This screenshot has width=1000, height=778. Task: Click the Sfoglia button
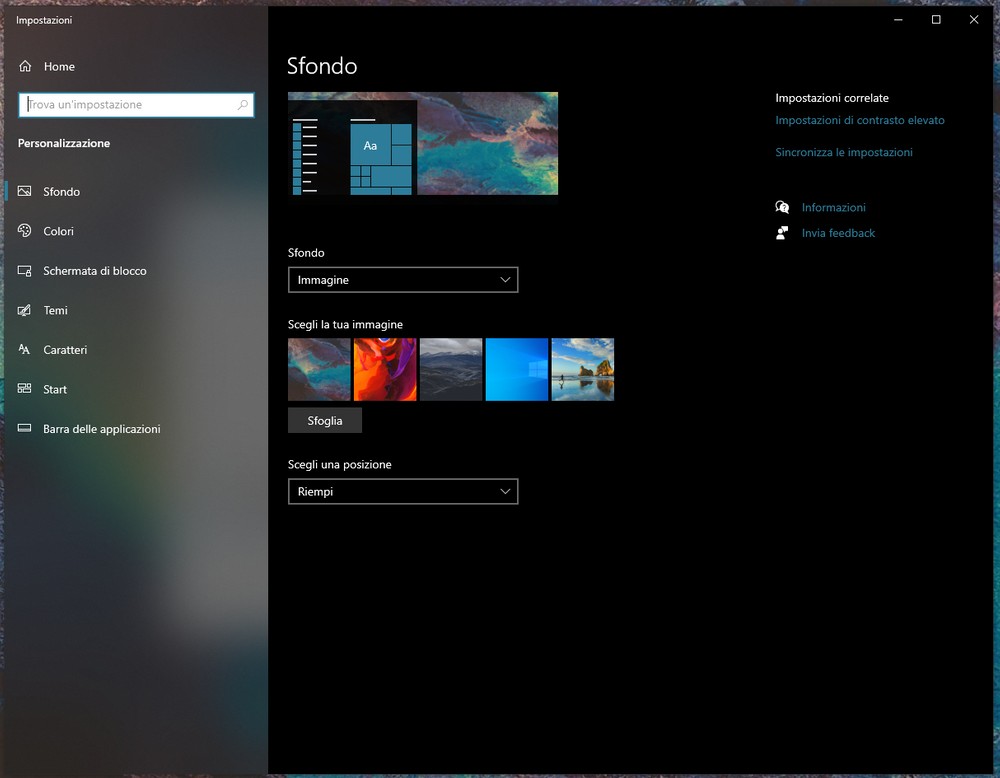325,421
